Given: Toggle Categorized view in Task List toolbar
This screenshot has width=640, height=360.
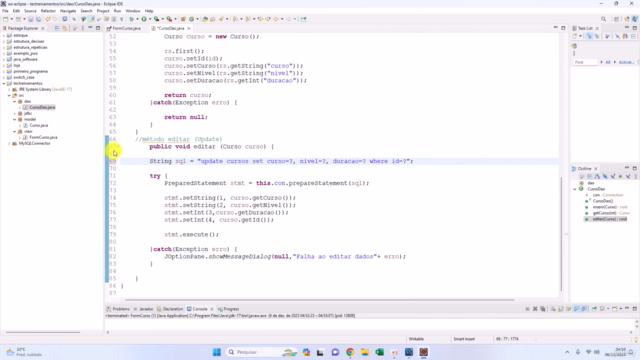Looking at the screenshot, I should point(589,36).
